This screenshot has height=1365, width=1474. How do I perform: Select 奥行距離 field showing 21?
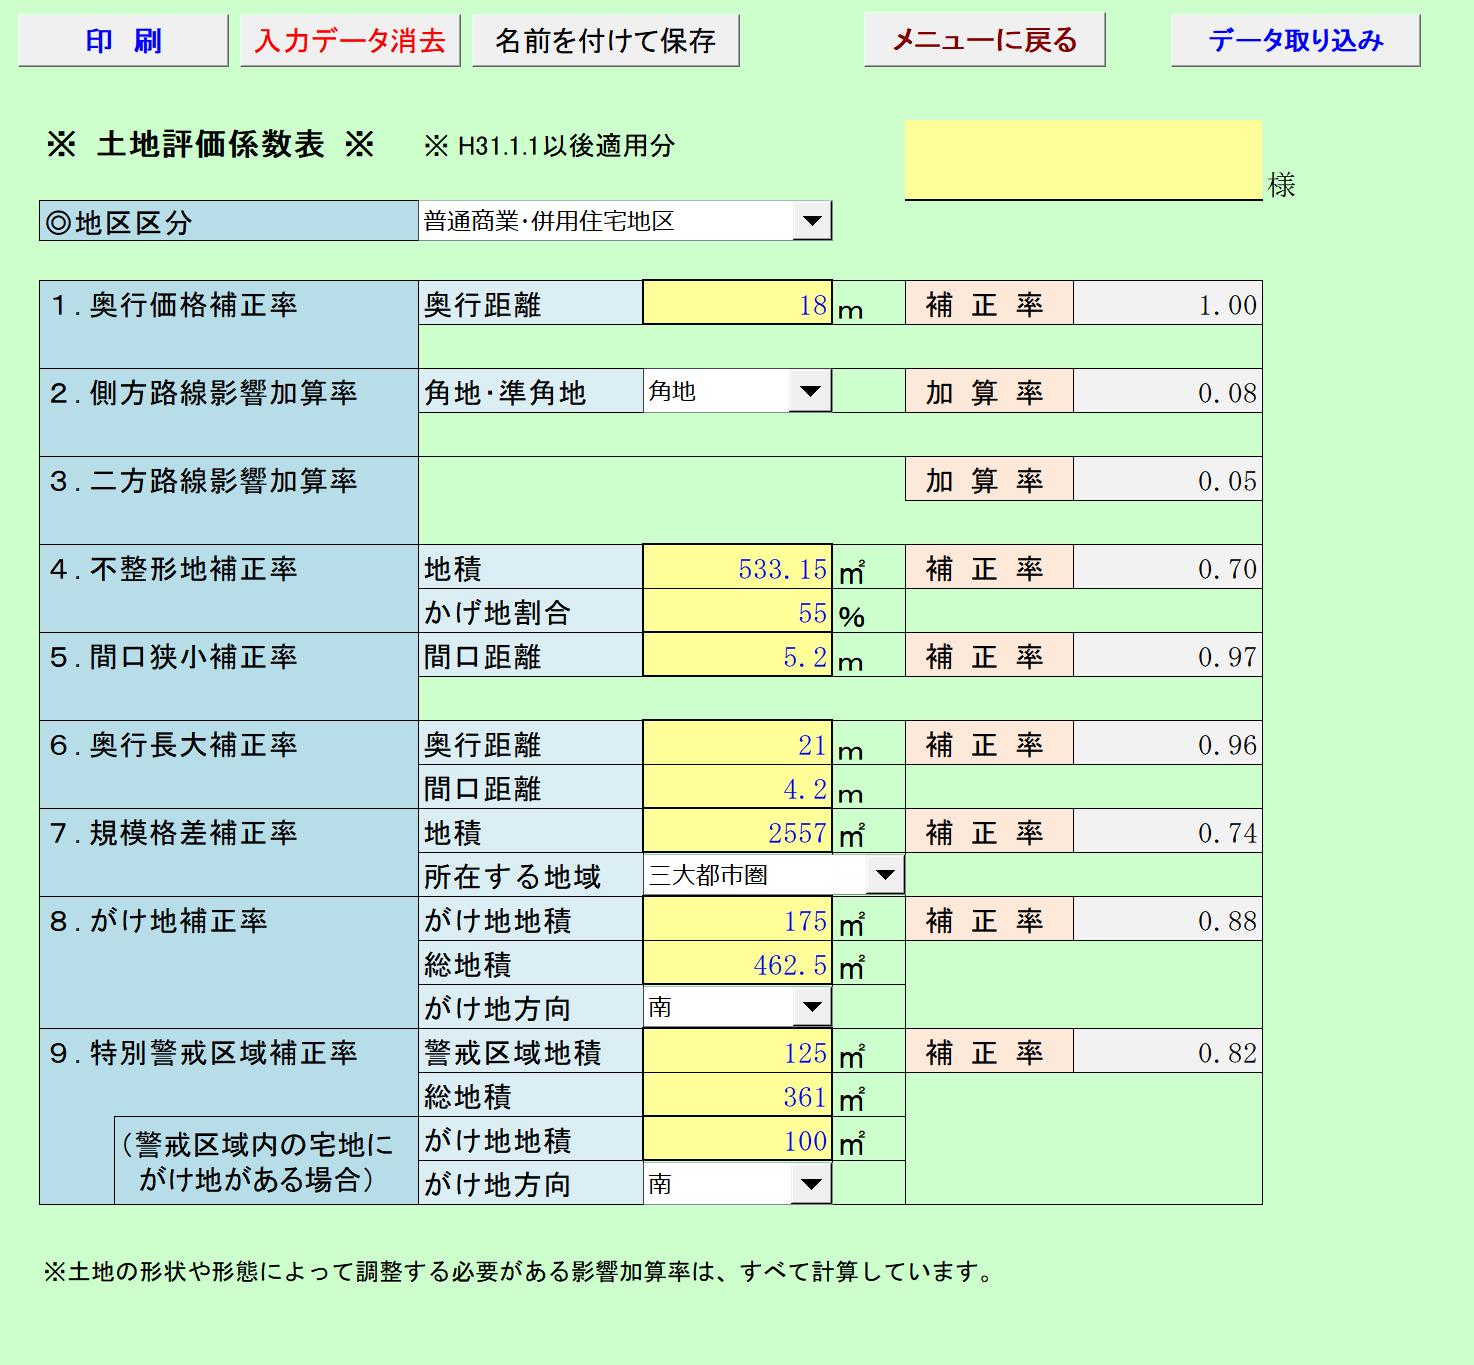tap(737, 743)
